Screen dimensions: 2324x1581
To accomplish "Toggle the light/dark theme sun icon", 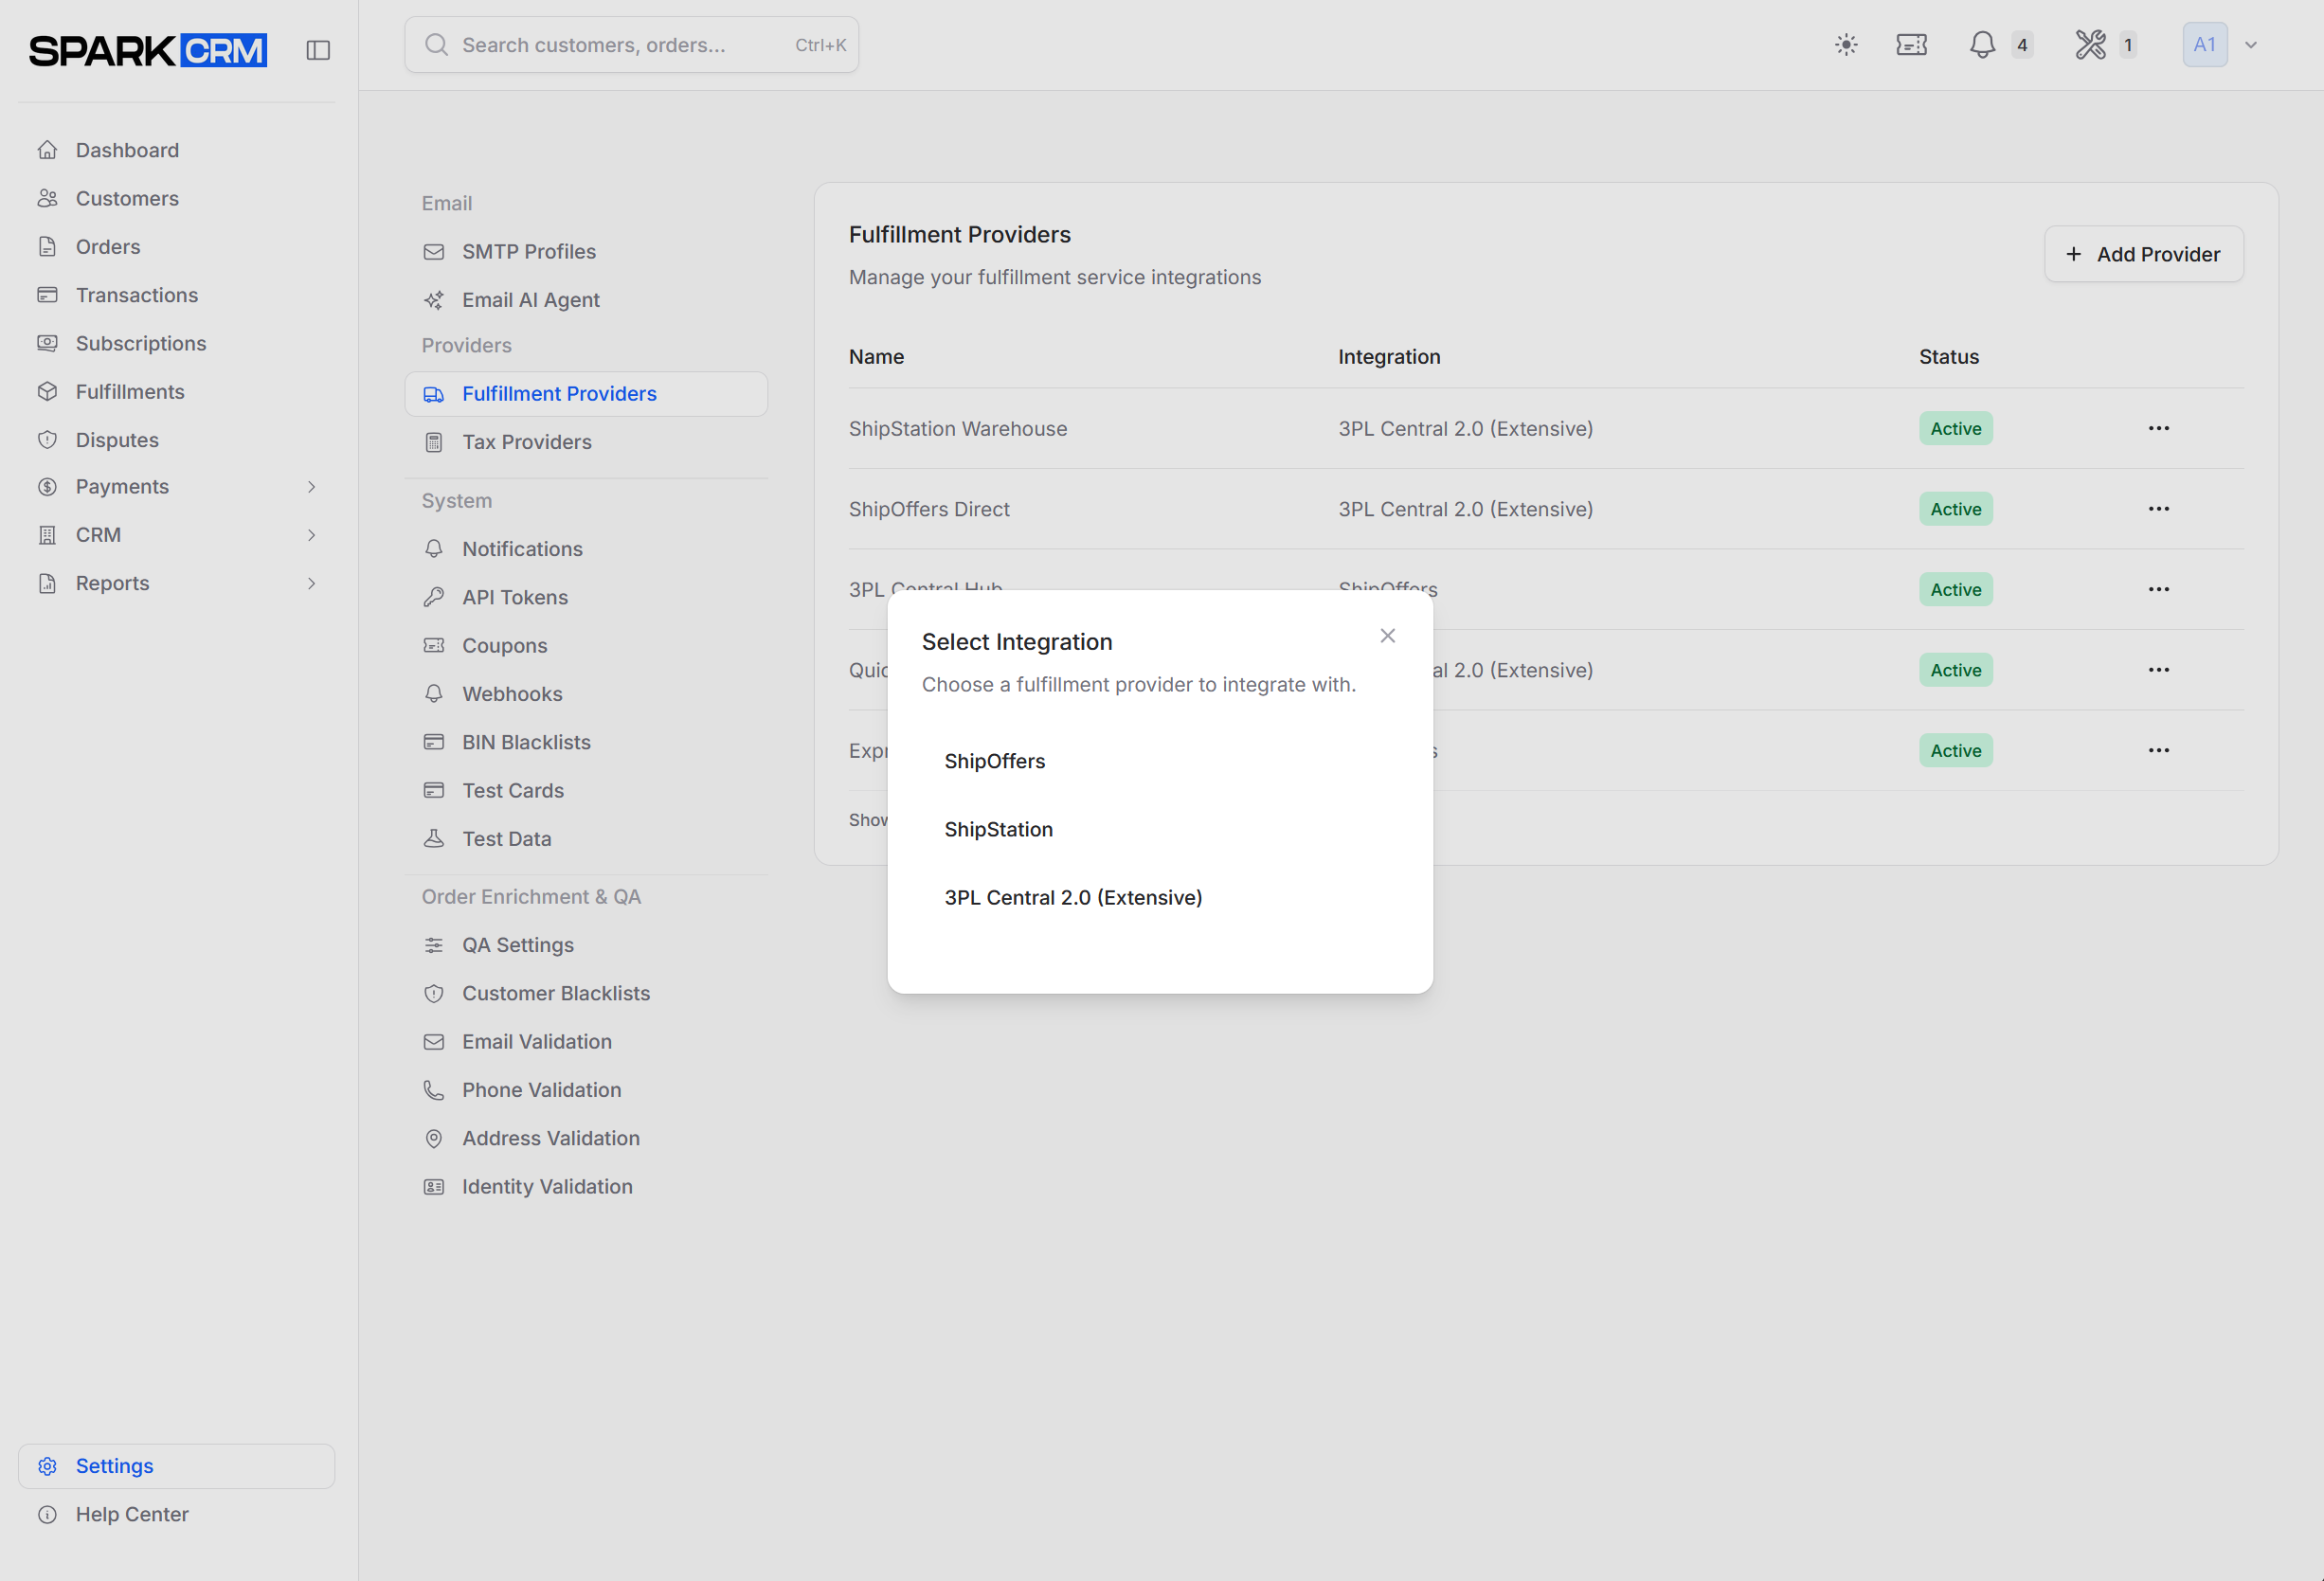I will point(1846,45).
